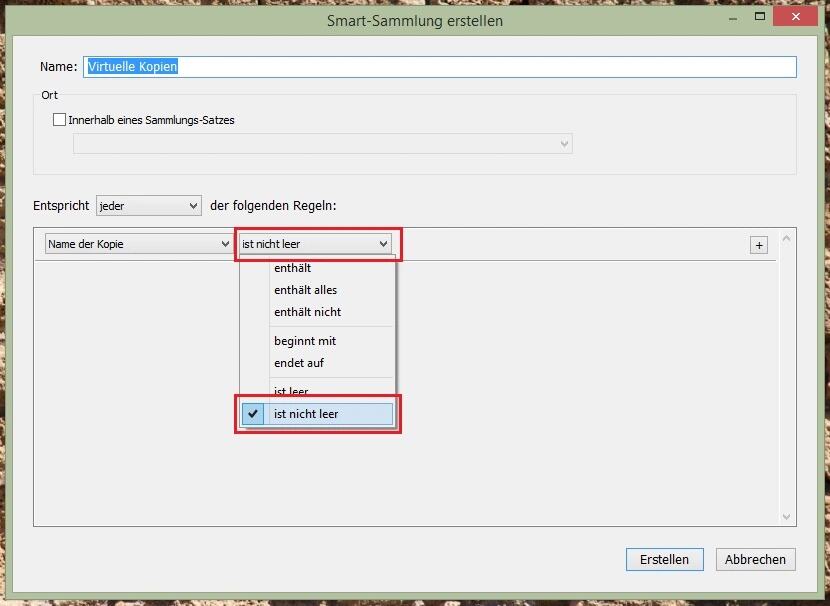Click rules list scrollbar down arrow
This screenshot has width=830, height=606.
[x=787, y=517]
